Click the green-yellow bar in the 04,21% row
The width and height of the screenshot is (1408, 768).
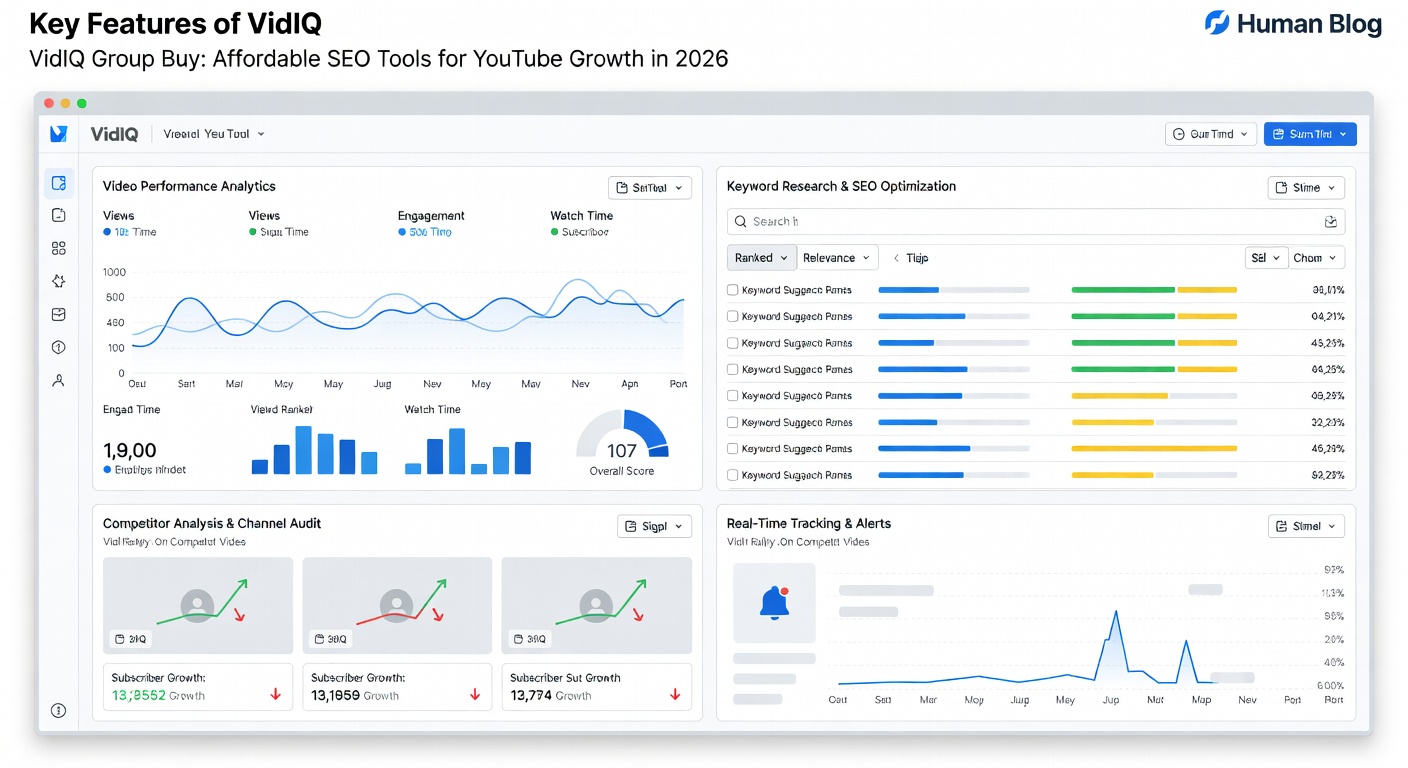[1154, 316]
